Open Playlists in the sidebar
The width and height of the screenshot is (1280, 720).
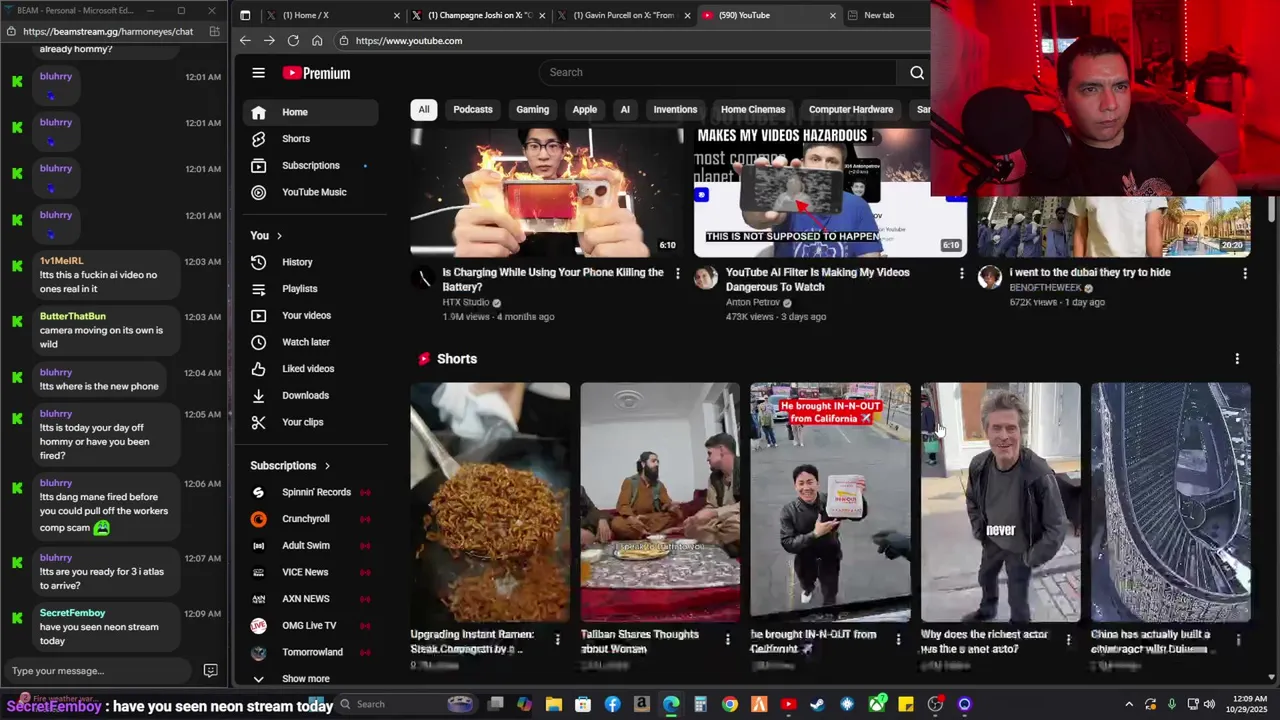pos(310,289)
